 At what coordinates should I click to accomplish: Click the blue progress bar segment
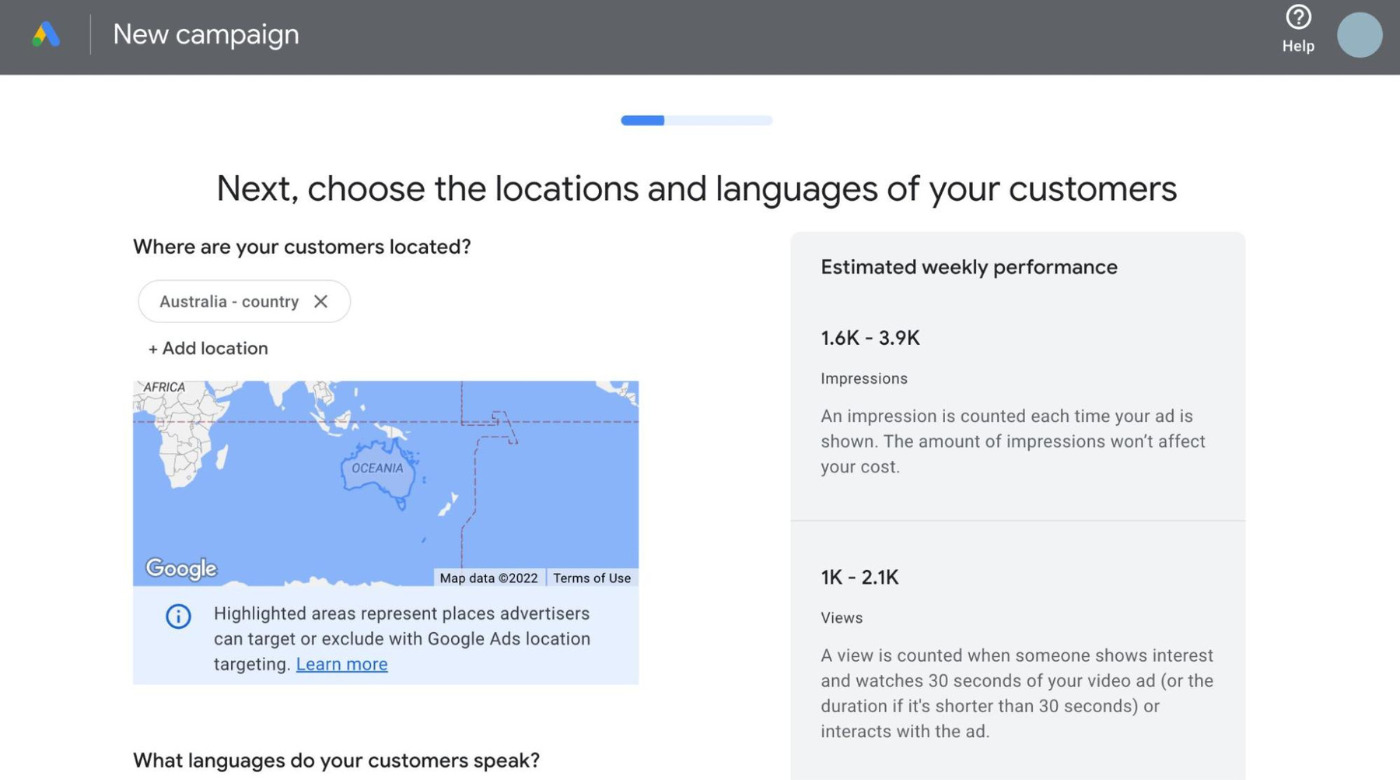pos(641,120)
